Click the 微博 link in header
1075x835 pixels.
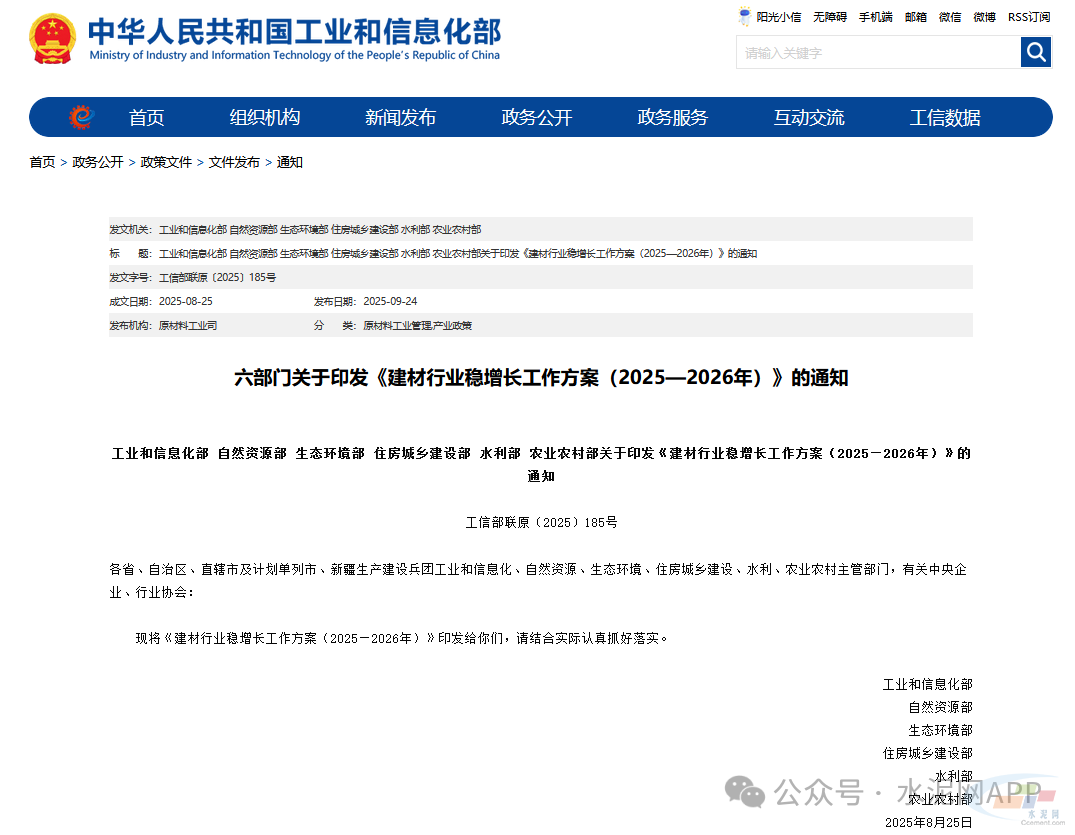pos(984,17)
